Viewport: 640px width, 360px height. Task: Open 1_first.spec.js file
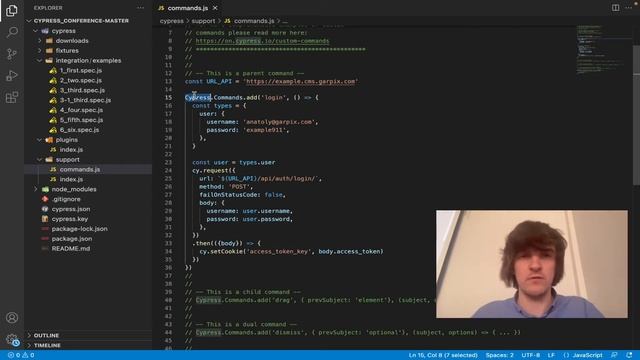pos(80,71)
